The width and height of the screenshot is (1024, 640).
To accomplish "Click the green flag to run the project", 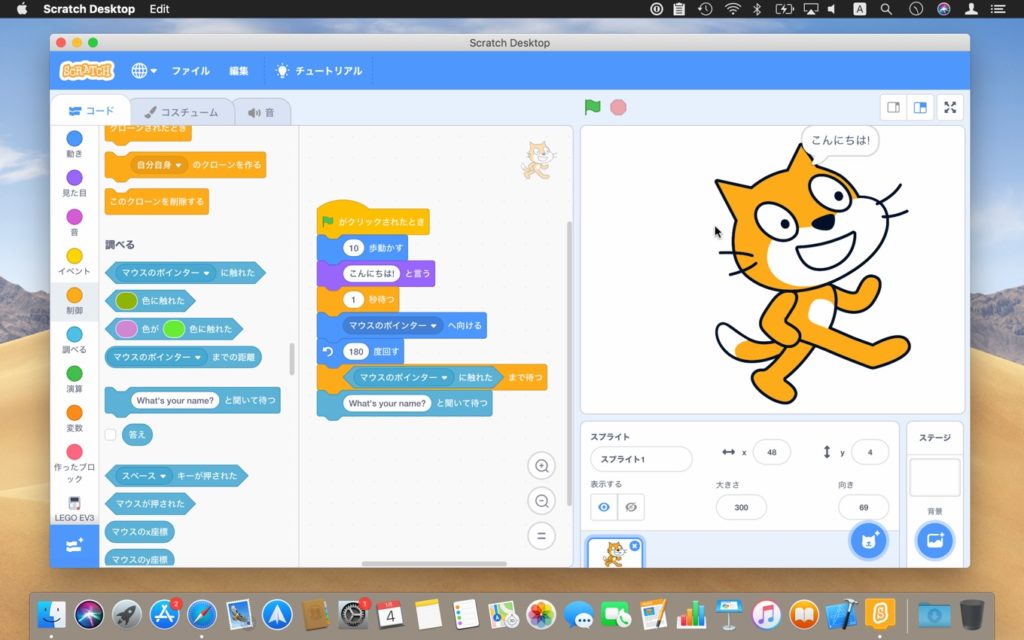I will 593,107.
